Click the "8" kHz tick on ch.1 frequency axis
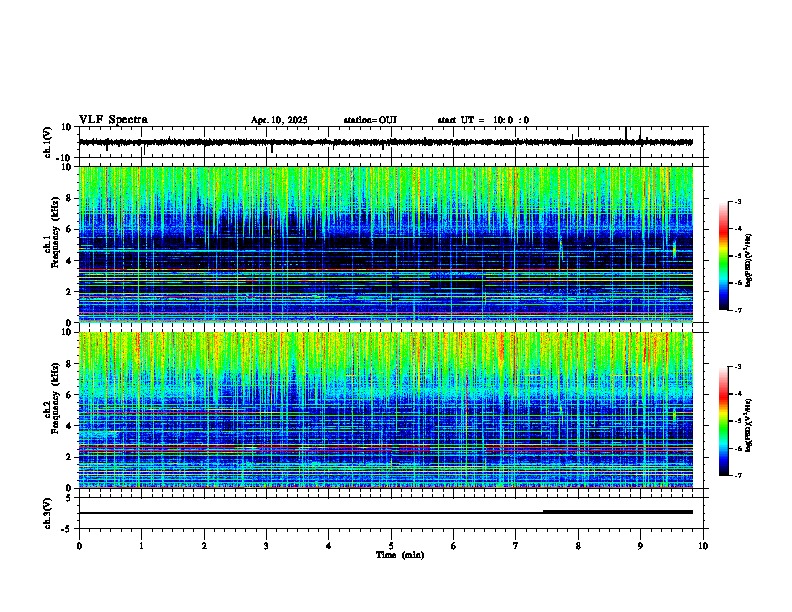The height and width of the screenshot is (612, 792). point(70,198)
